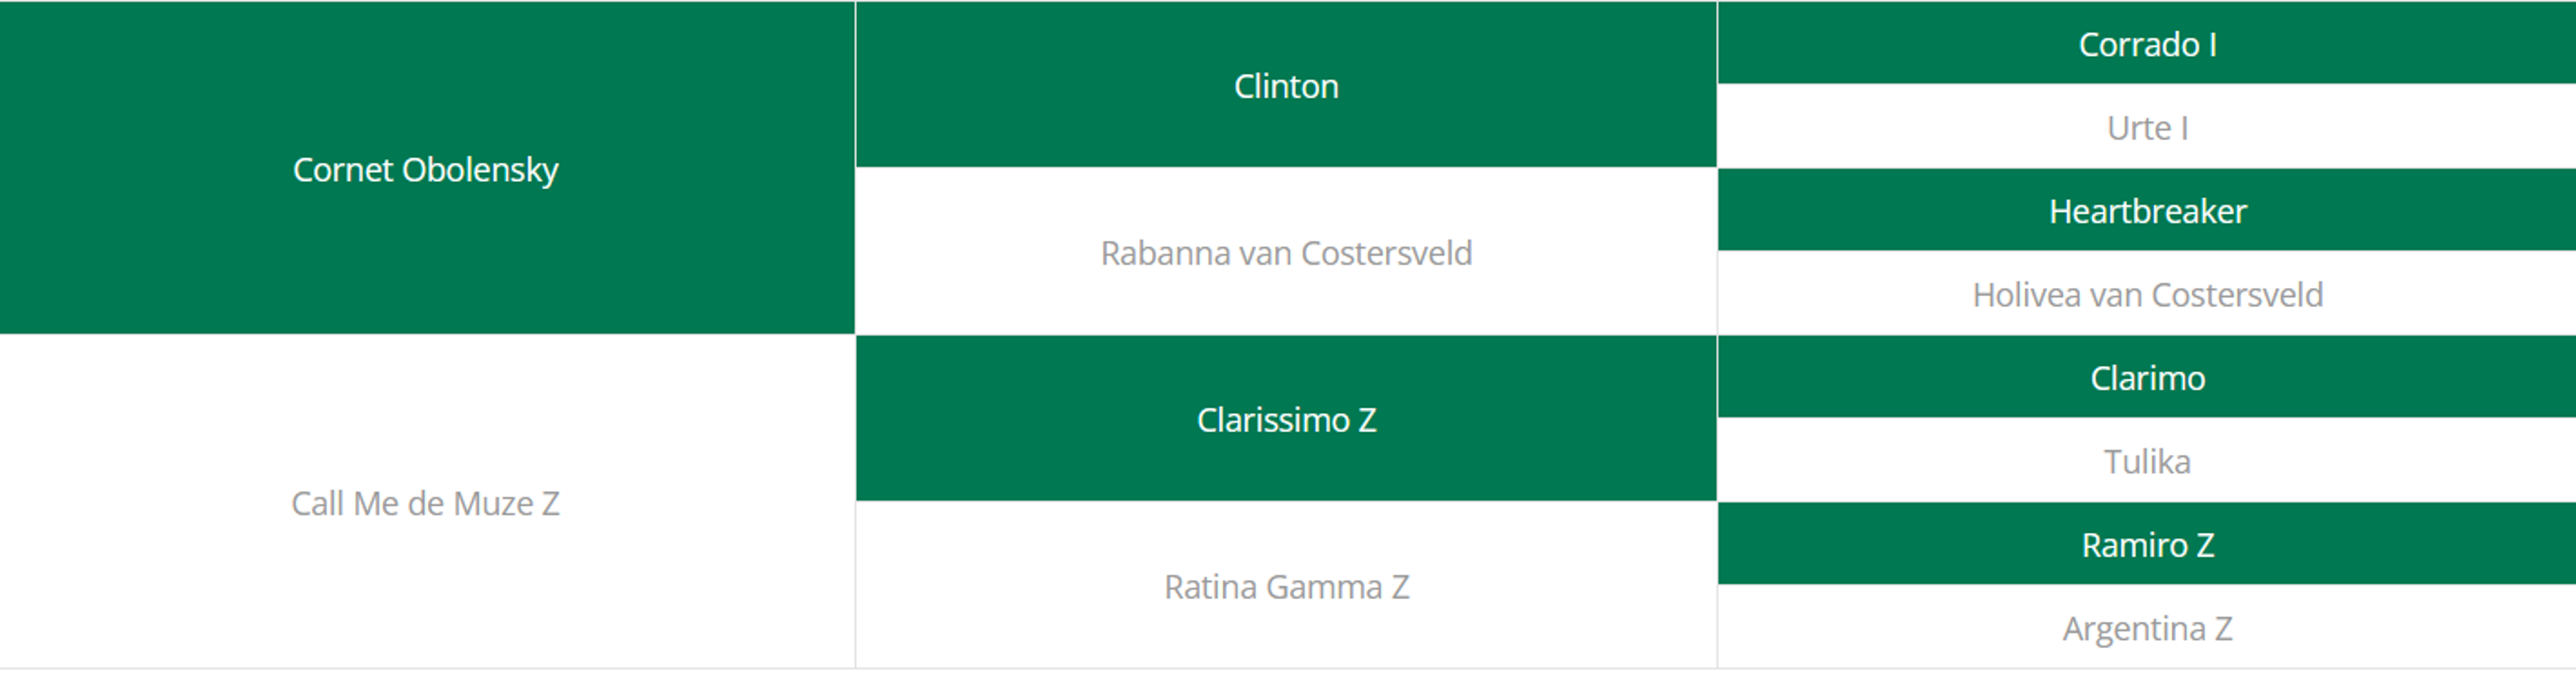This screenshot has height=673, width=2576.
Task: Open the Clarimo ancestor cell
Action: pos(2147,377)
